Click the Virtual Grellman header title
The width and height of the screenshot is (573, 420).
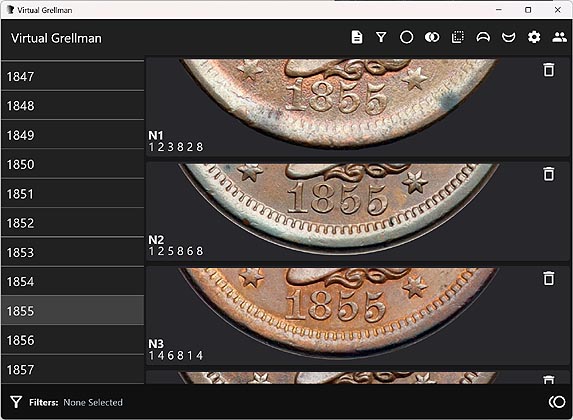tap(56, 38)
